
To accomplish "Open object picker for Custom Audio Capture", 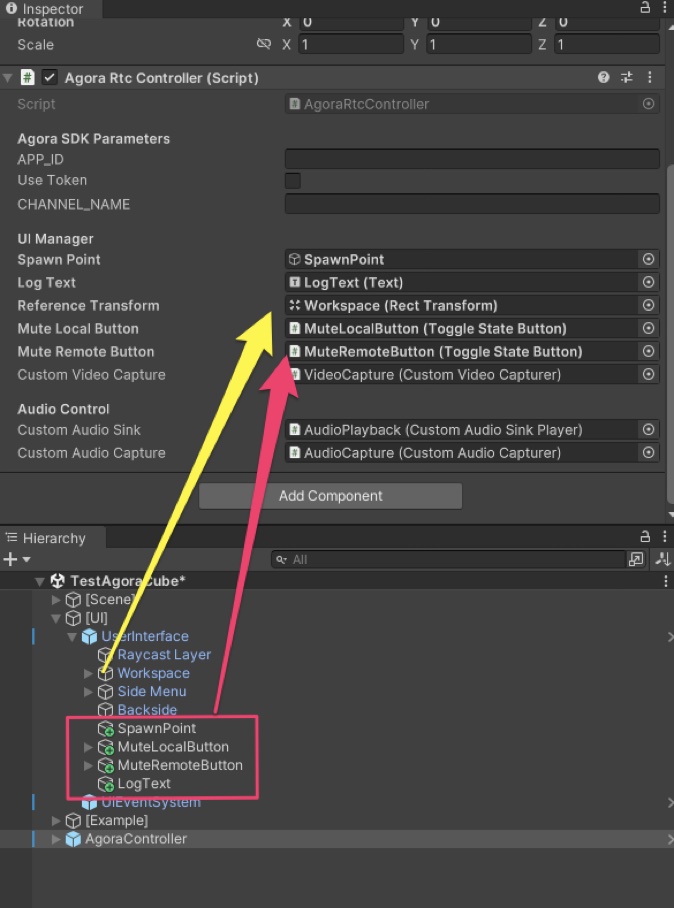I will (x=649, y=452).
